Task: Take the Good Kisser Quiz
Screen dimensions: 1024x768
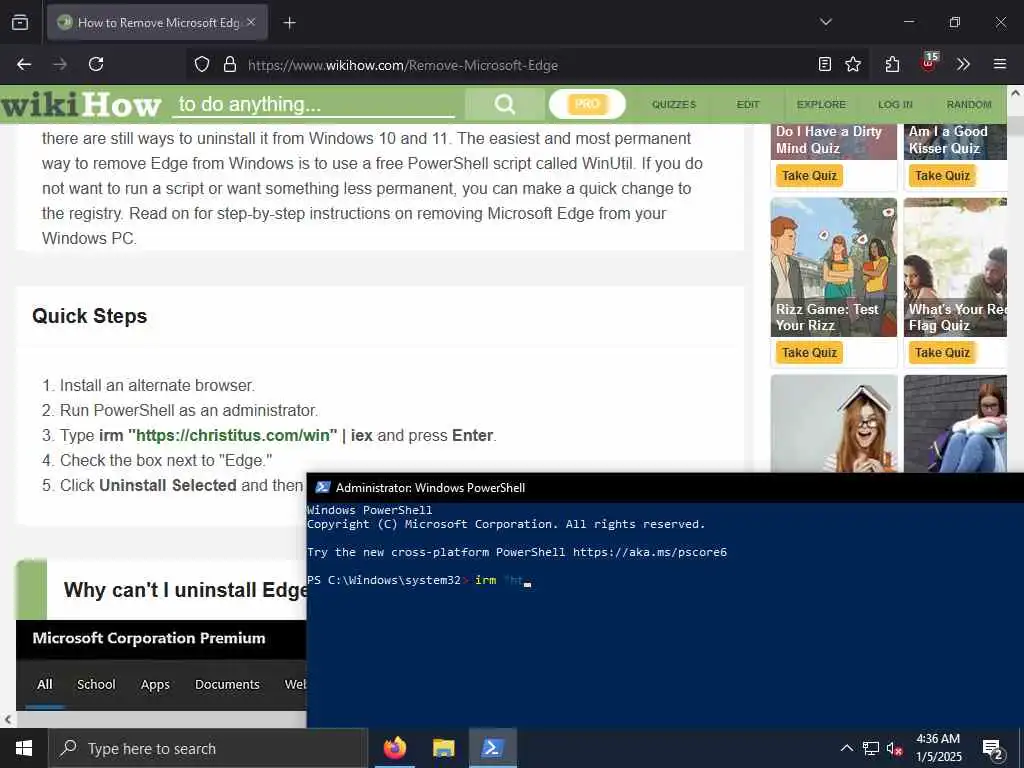Action: coord(942,176)
